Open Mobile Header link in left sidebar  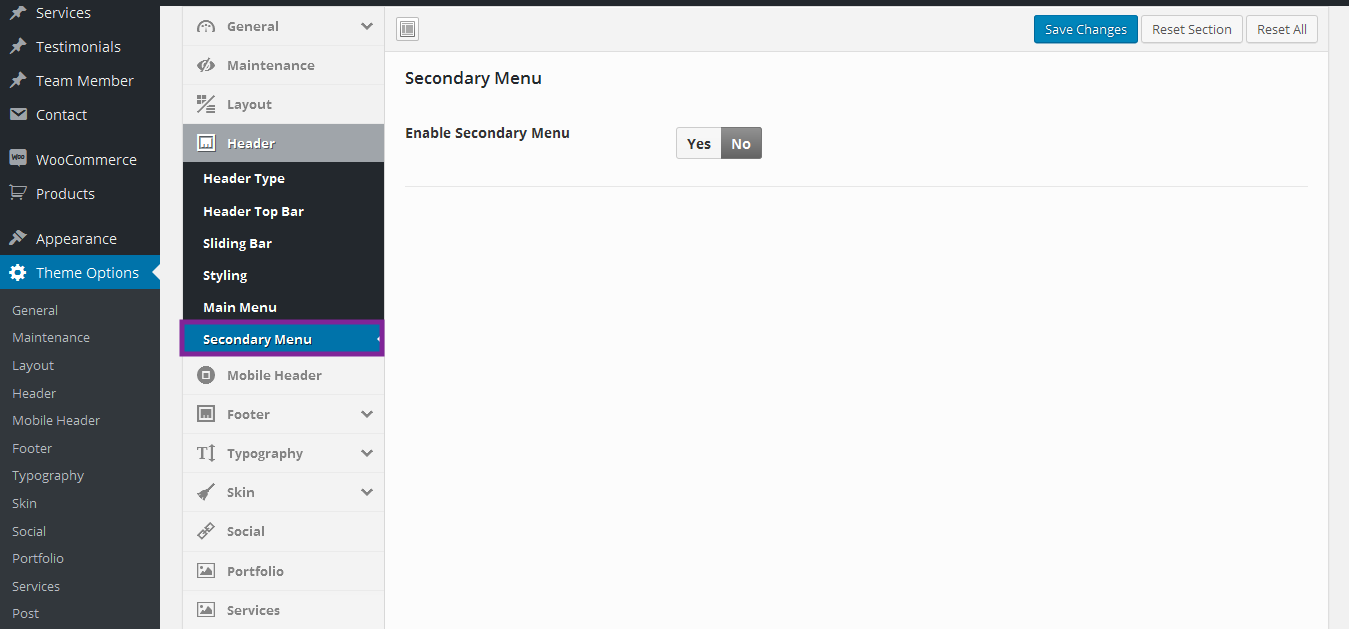(x=56, y=420)
